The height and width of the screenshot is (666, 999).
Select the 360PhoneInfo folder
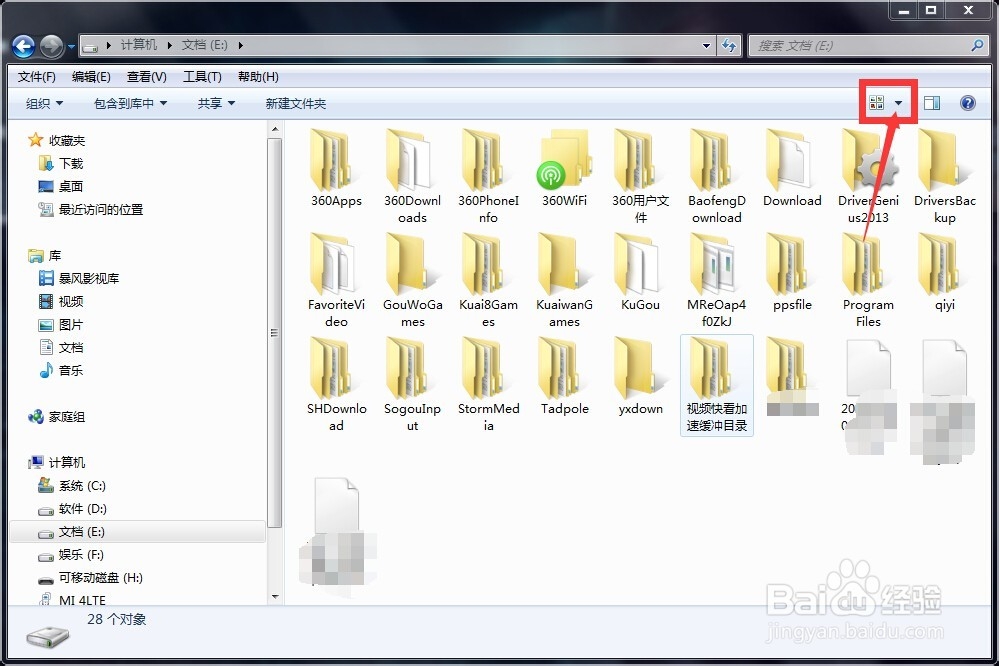coord(488,177)
